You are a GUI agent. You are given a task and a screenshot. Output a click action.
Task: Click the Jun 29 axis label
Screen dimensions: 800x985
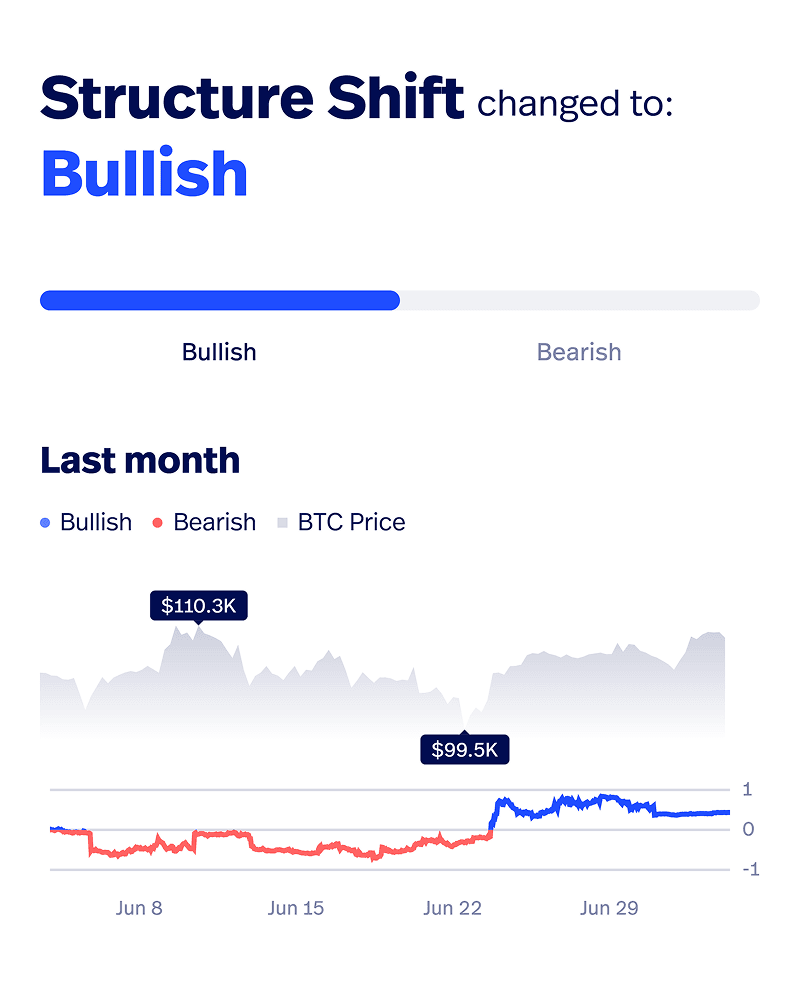(609, 908)
